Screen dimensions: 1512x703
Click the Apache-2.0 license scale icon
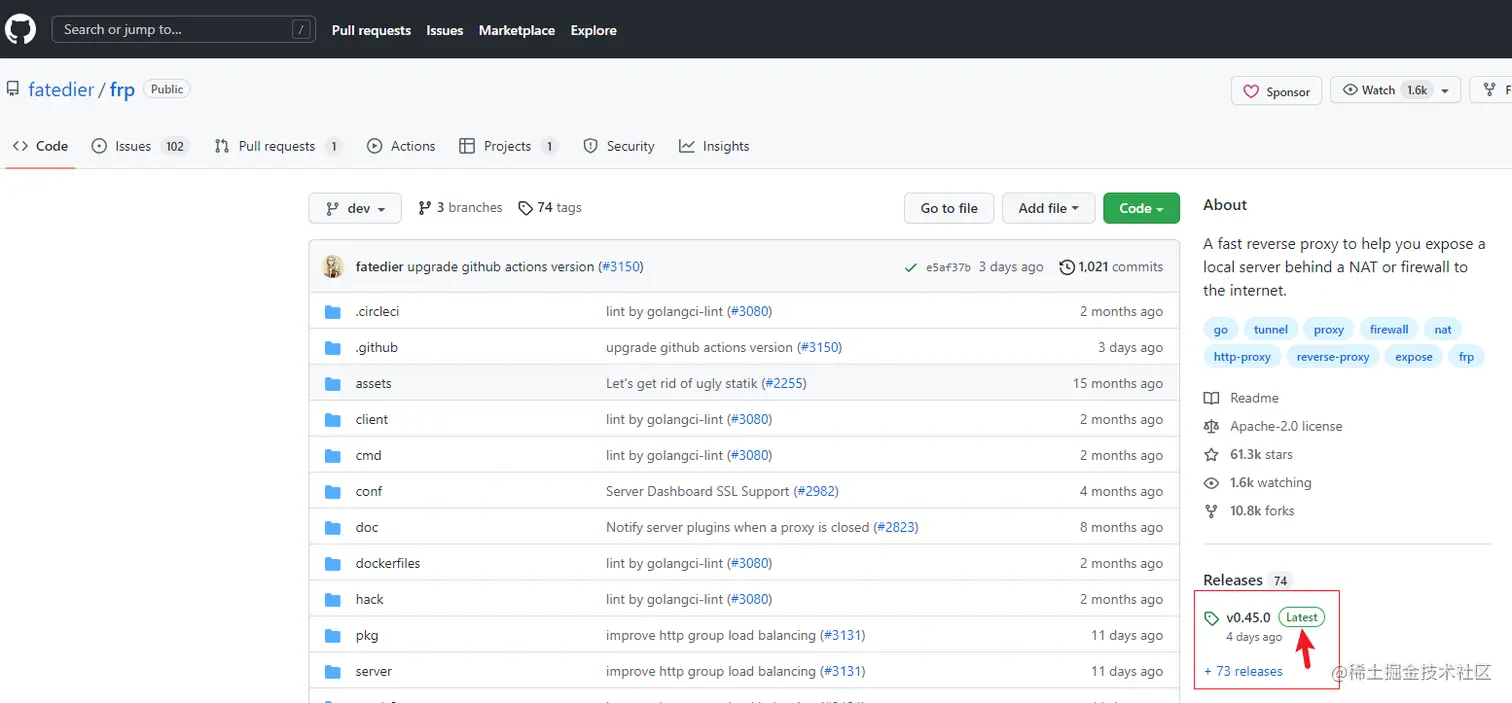(1212, 426)
